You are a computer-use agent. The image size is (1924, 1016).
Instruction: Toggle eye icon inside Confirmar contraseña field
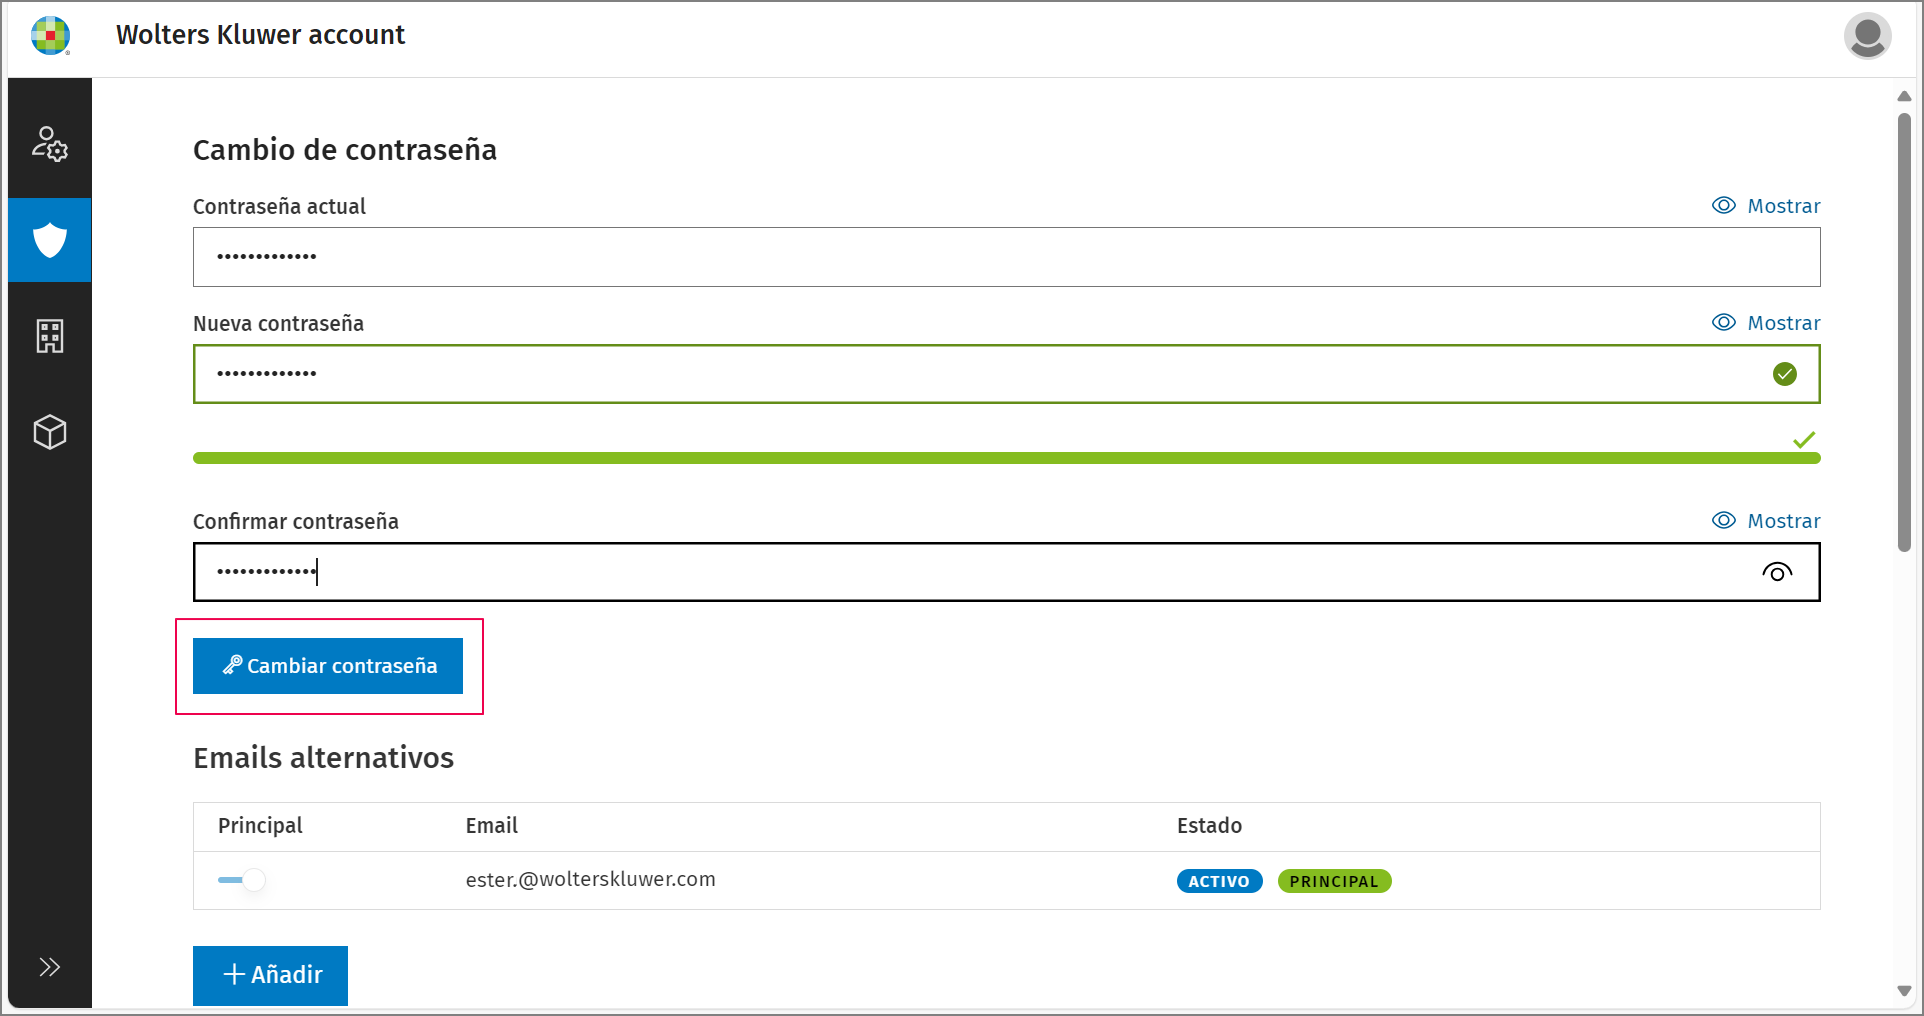(1777, 572)
